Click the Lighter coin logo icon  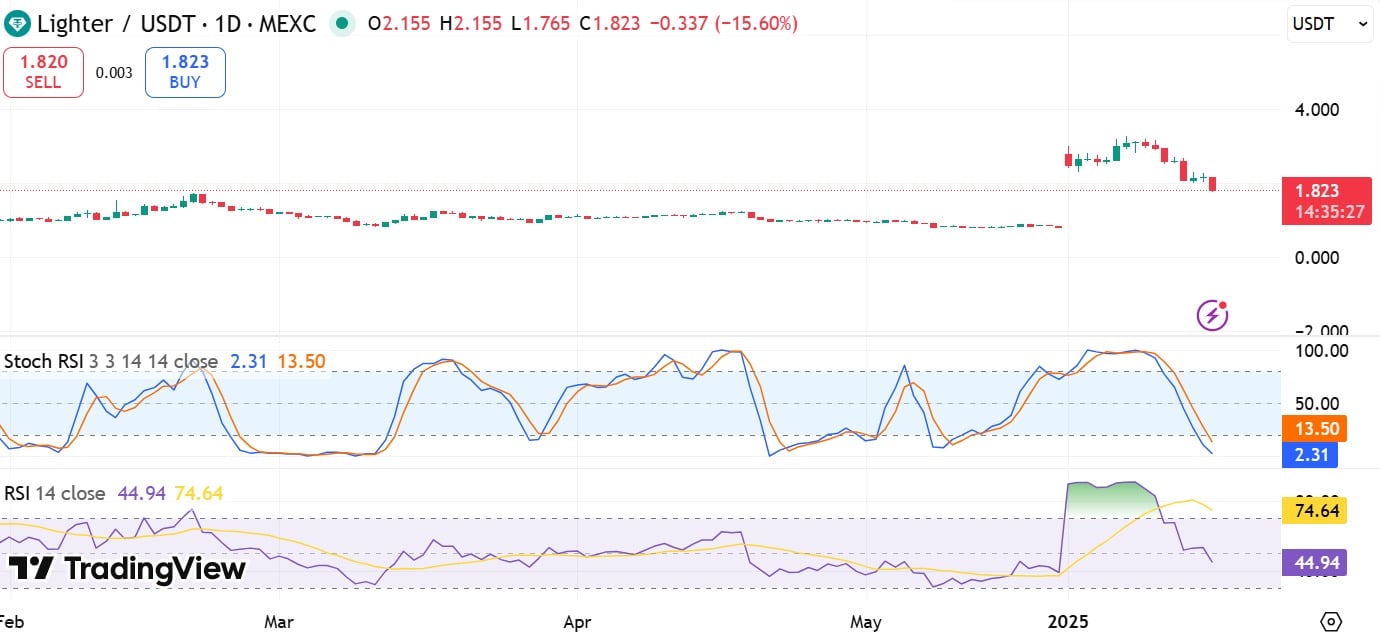pyautogui.click(x=15, y=22)
